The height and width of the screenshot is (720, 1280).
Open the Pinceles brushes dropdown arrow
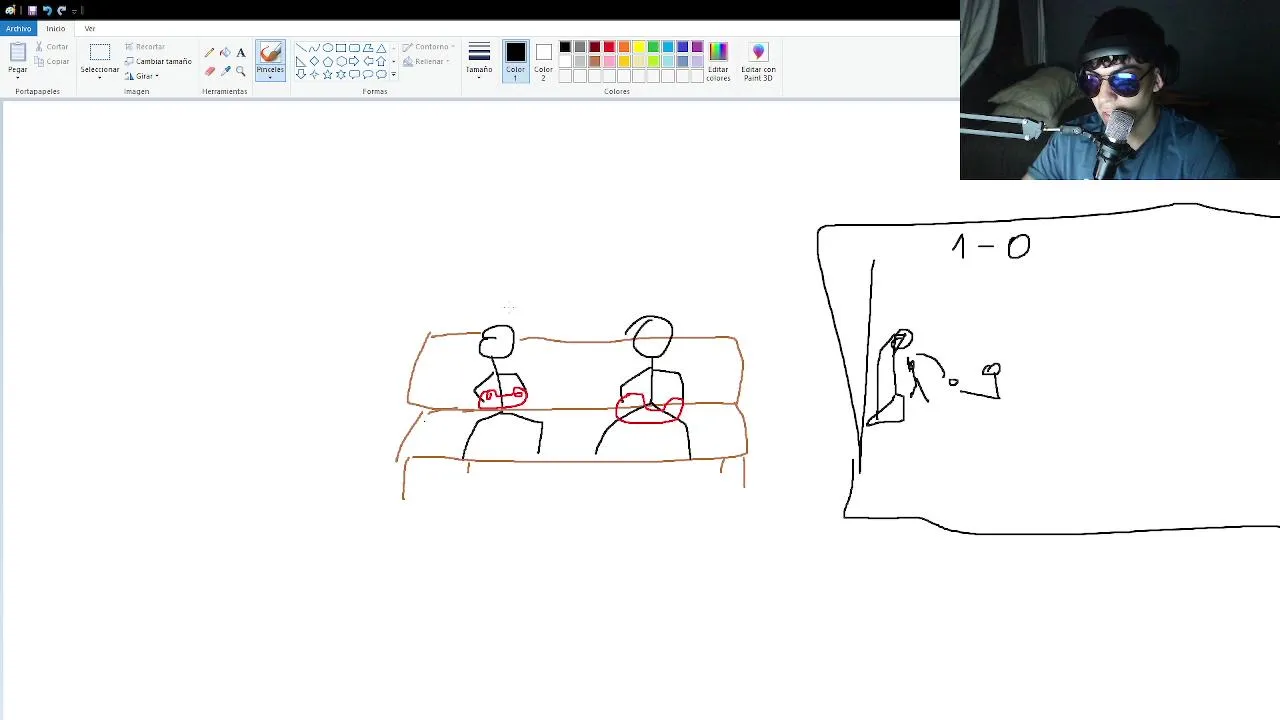click(270, 77)
